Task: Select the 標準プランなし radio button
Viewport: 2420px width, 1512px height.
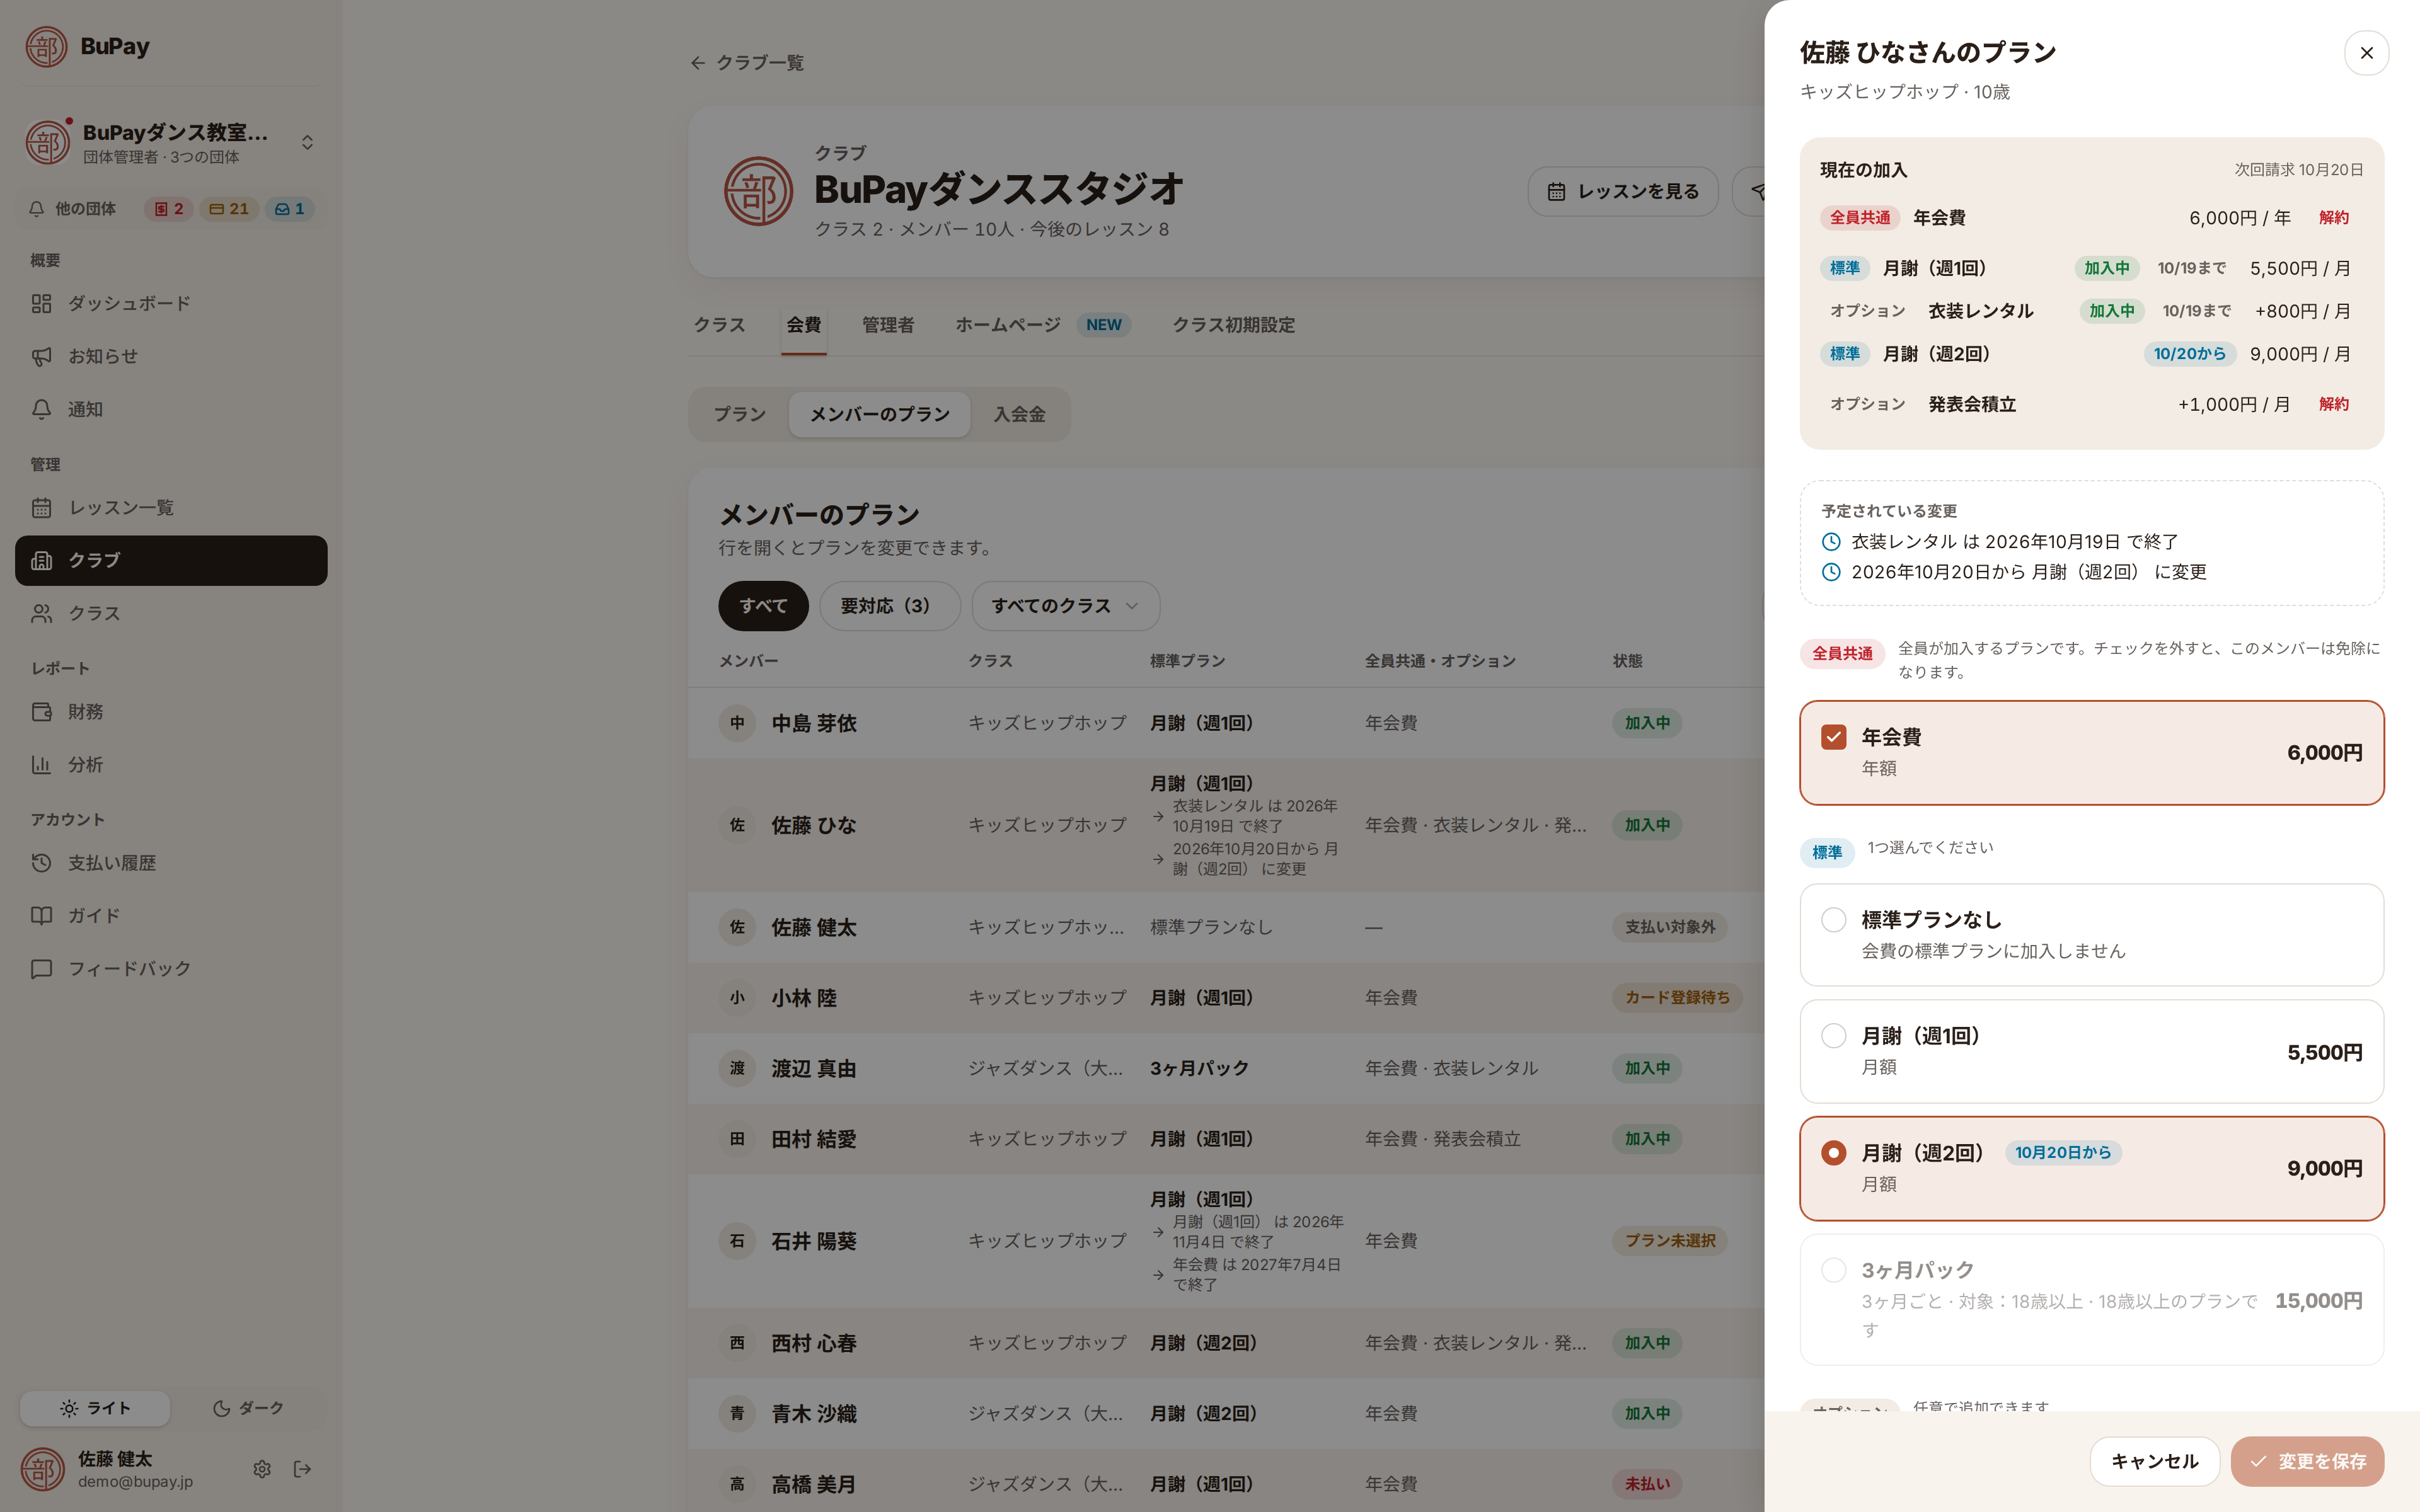Action: tap(1833, 920)
